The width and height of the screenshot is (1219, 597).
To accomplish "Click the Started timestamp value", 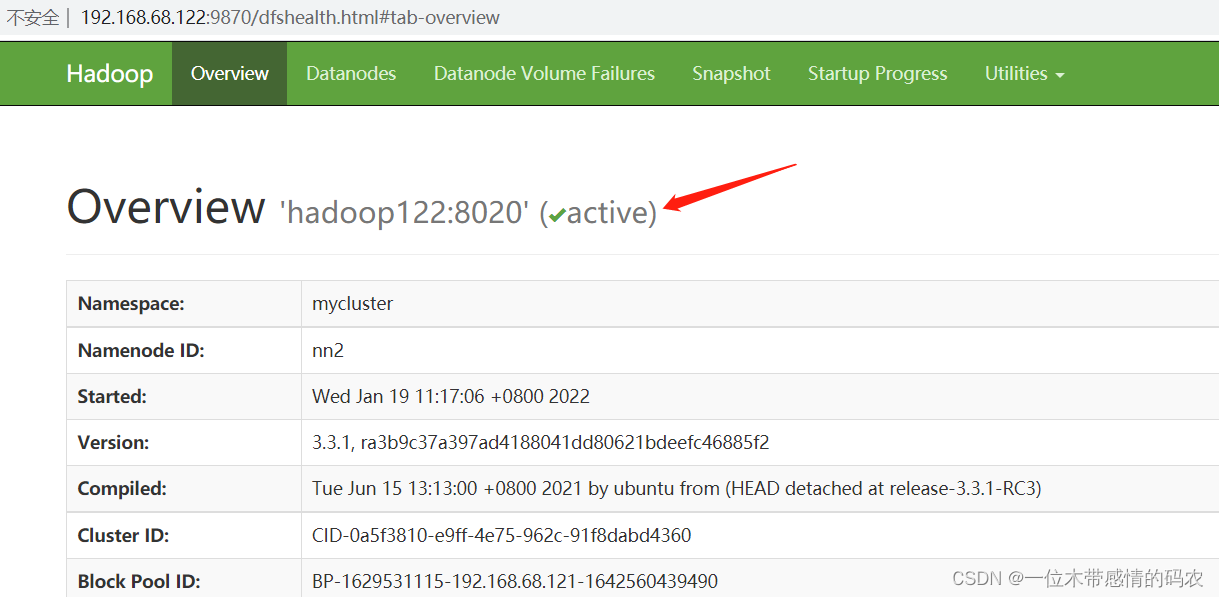I will [x=451, y=396].
